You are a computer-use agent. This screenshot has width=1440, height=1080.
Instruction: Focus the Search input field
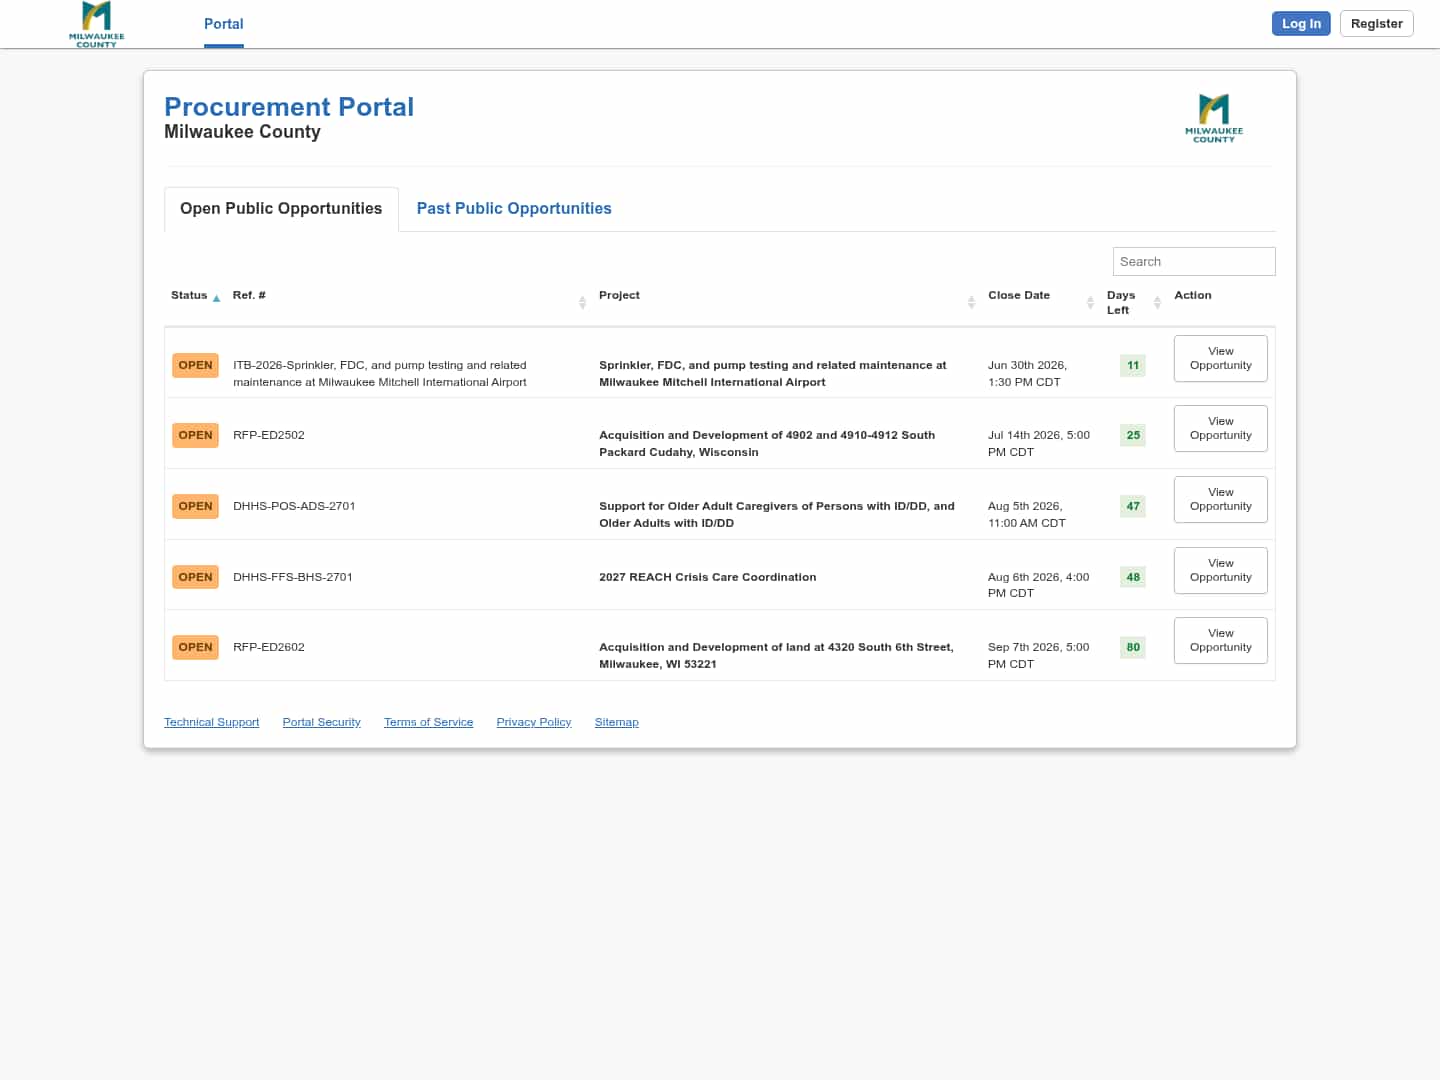click(1194, 261)
